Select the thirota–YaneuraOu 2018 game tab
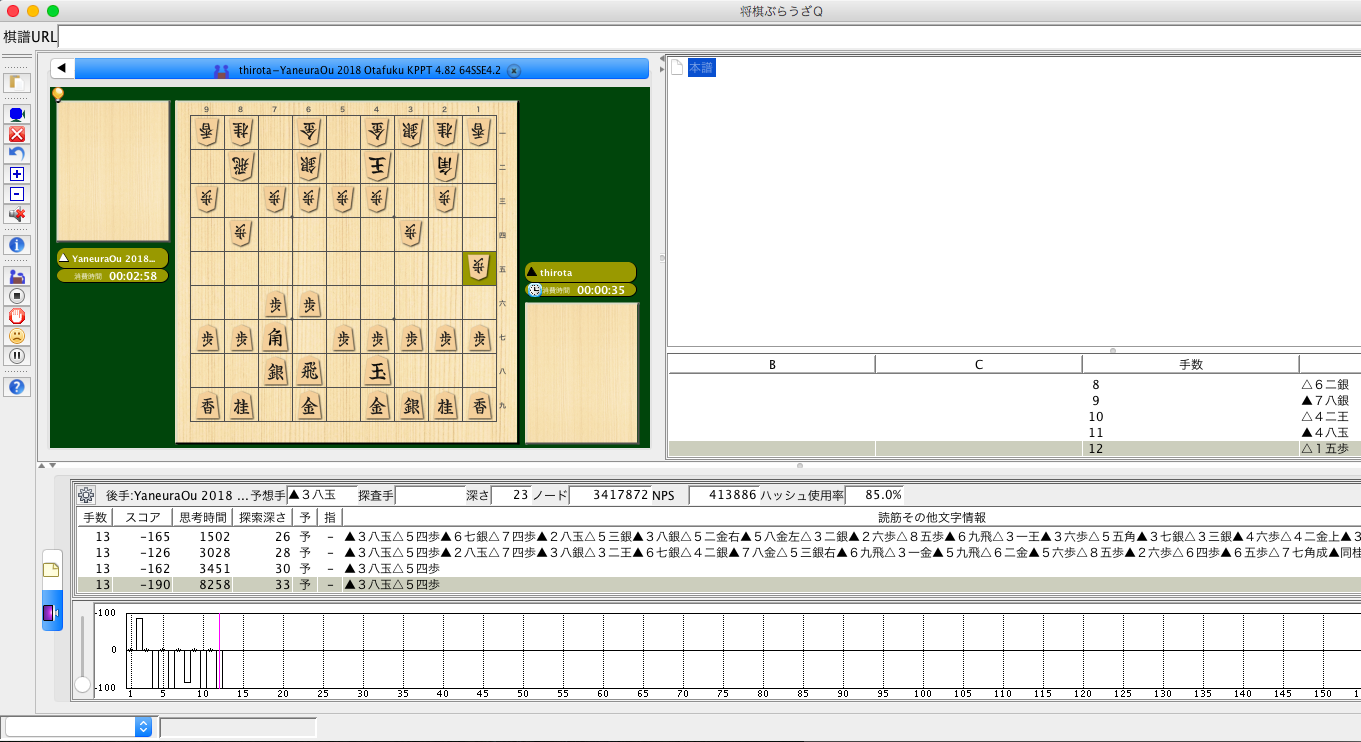The width and height of the screenshot is (1361, 742). pyautogui.click(x=362, y=70)
